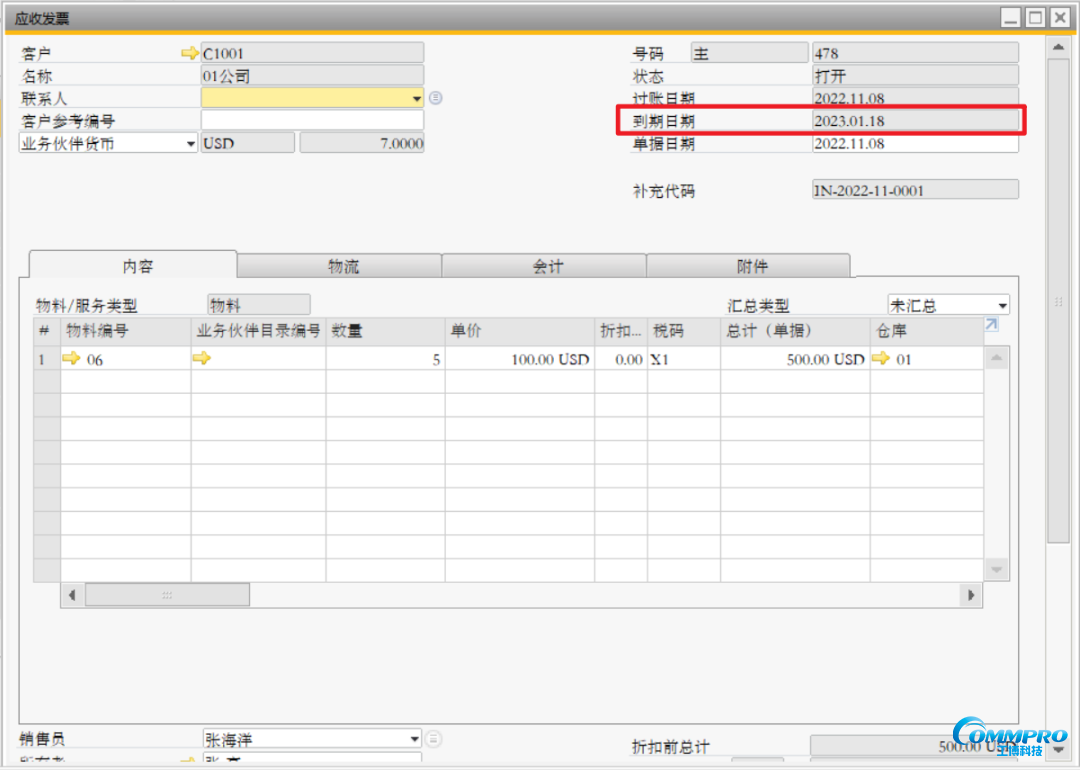Click the 客户参考编号 input field
This screenshot has width=1080, height=770.
tap(312, 121)
